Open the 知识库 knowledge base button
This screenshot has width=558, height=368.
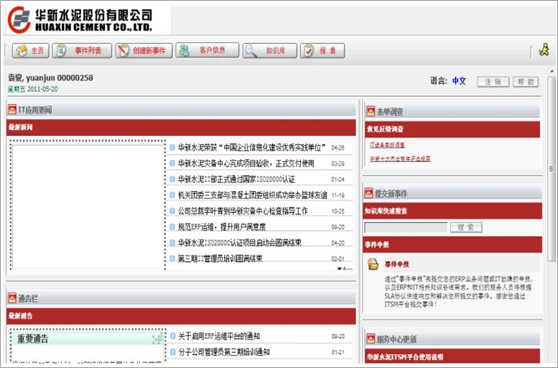[270, 51]
